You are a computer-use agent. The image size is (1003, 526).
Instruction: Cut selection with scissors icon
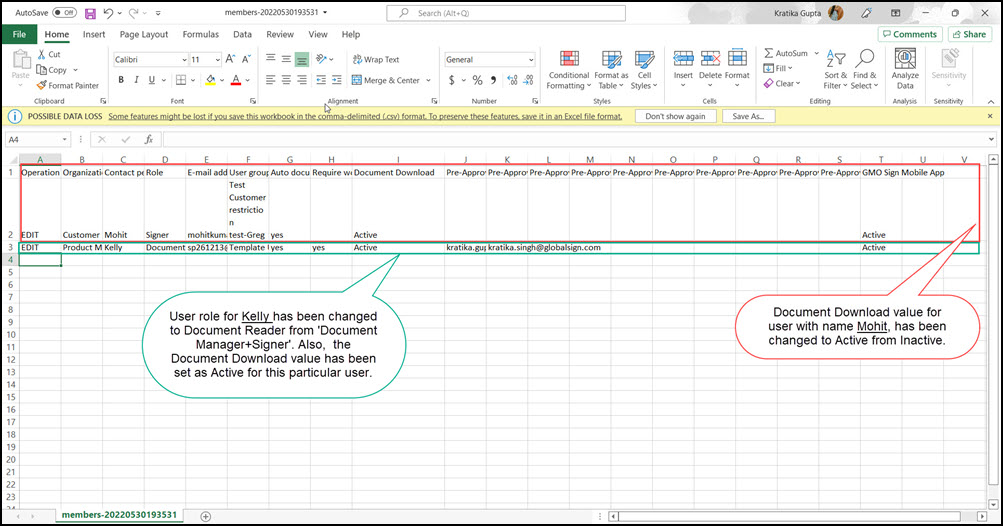coord(42,54)
